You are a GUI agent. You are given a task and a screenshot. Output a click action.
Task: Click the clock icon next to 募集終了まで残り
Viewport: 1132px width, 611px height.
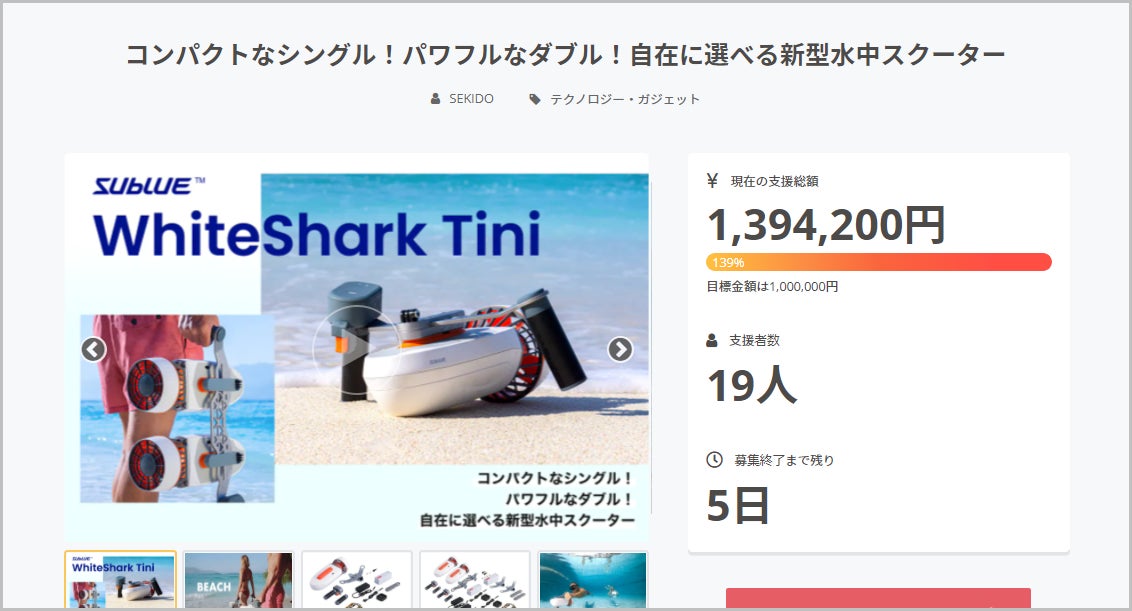coord(714,459)
